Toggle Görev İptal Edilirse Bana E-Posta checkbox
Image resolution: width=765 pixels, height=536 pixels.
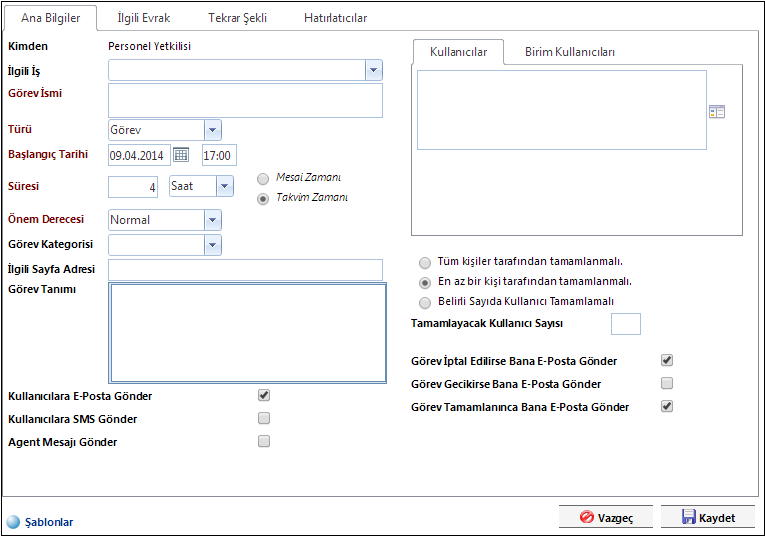667,360
